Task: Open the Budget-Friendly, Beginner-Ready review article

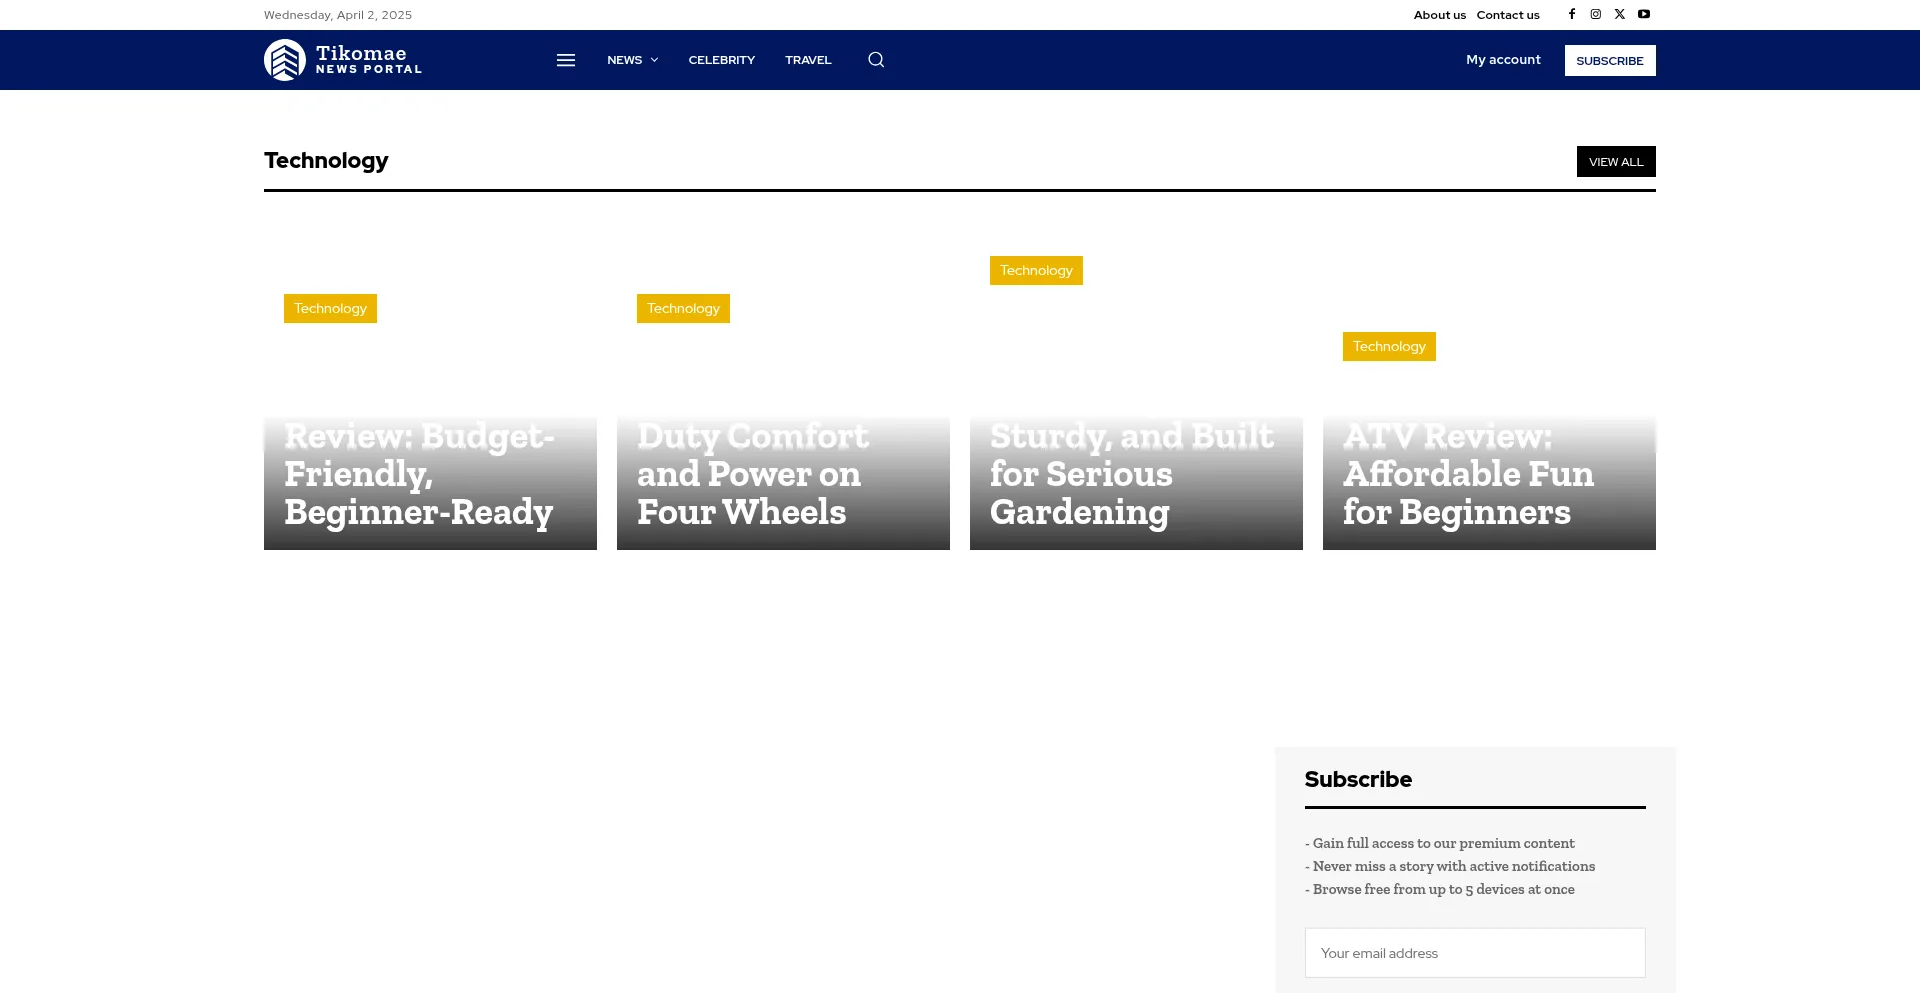Action: pyautogui.click(x=418, y=474)
